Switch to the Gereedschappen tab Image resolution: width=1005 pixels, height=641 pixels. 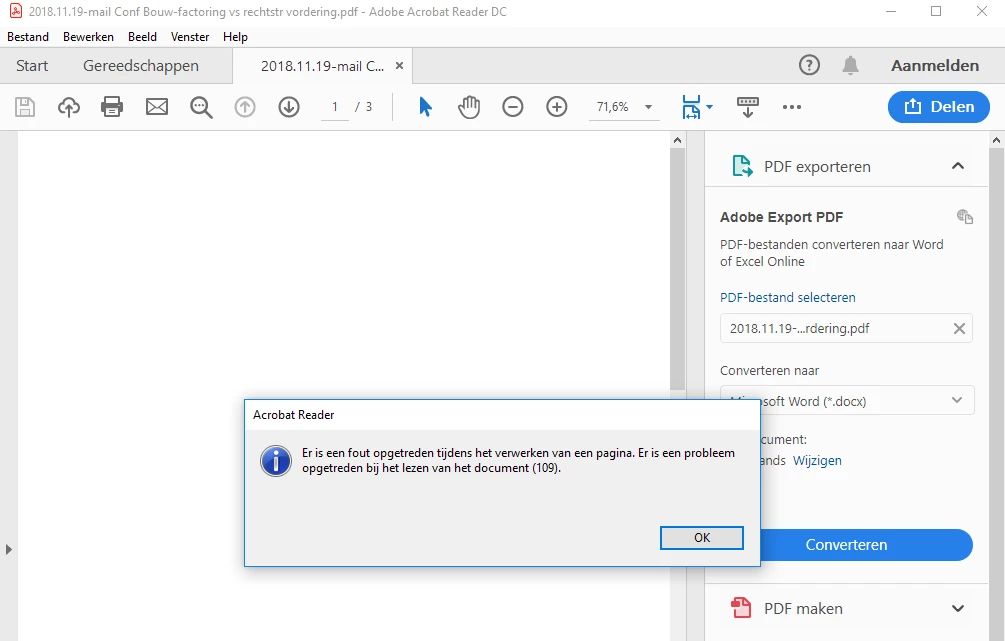[x=141, y=65]
